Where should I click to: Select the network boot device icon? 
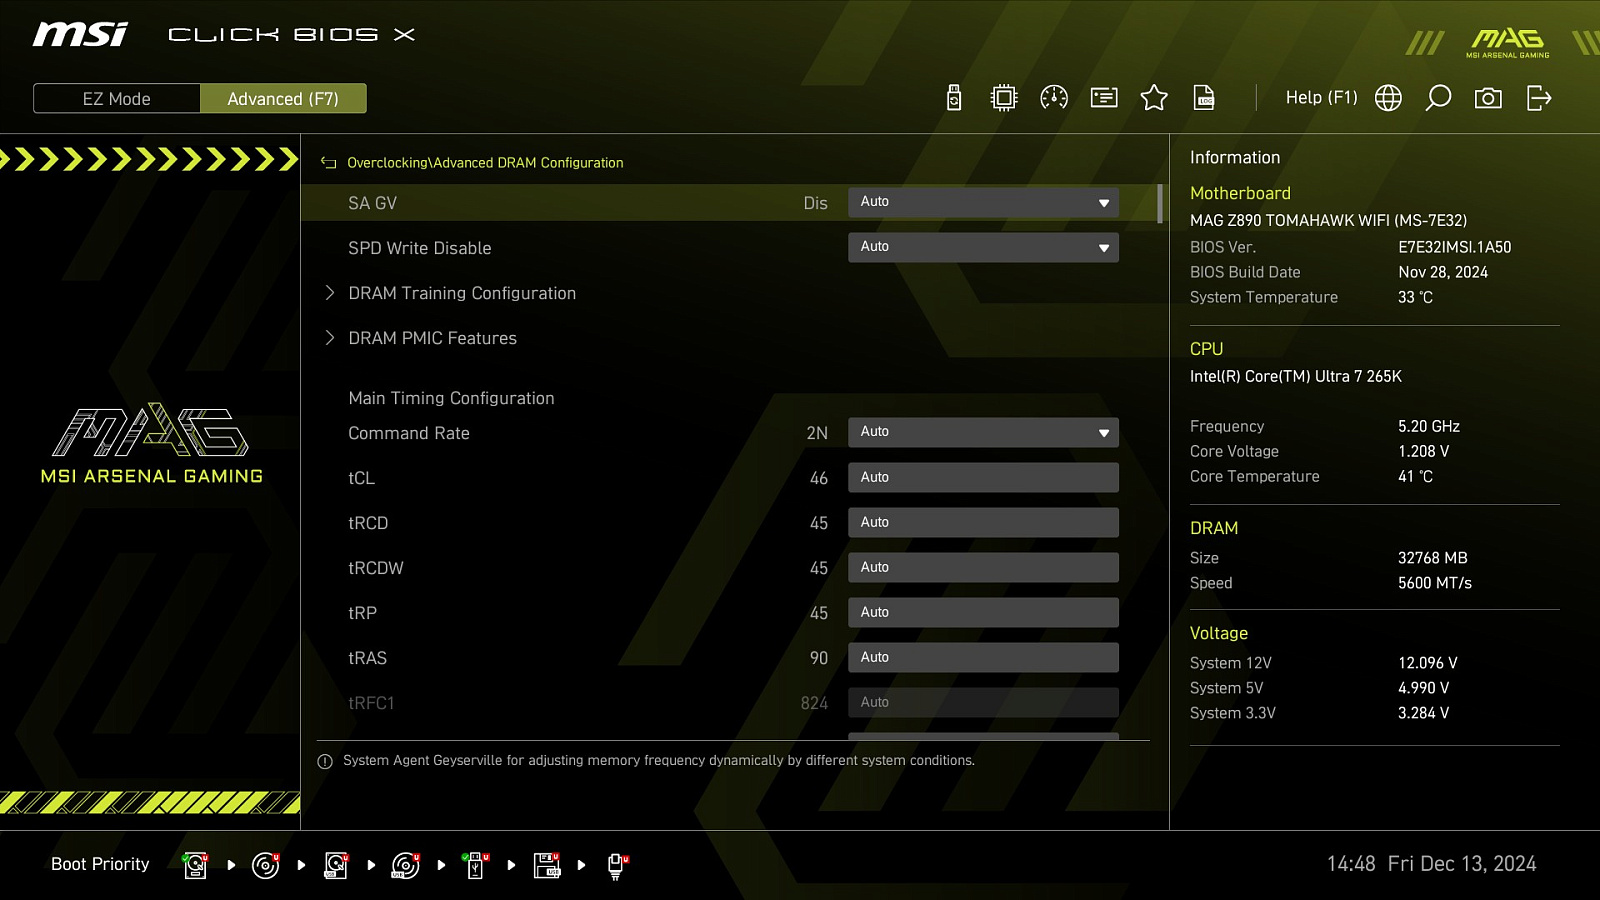click(617, 865)
